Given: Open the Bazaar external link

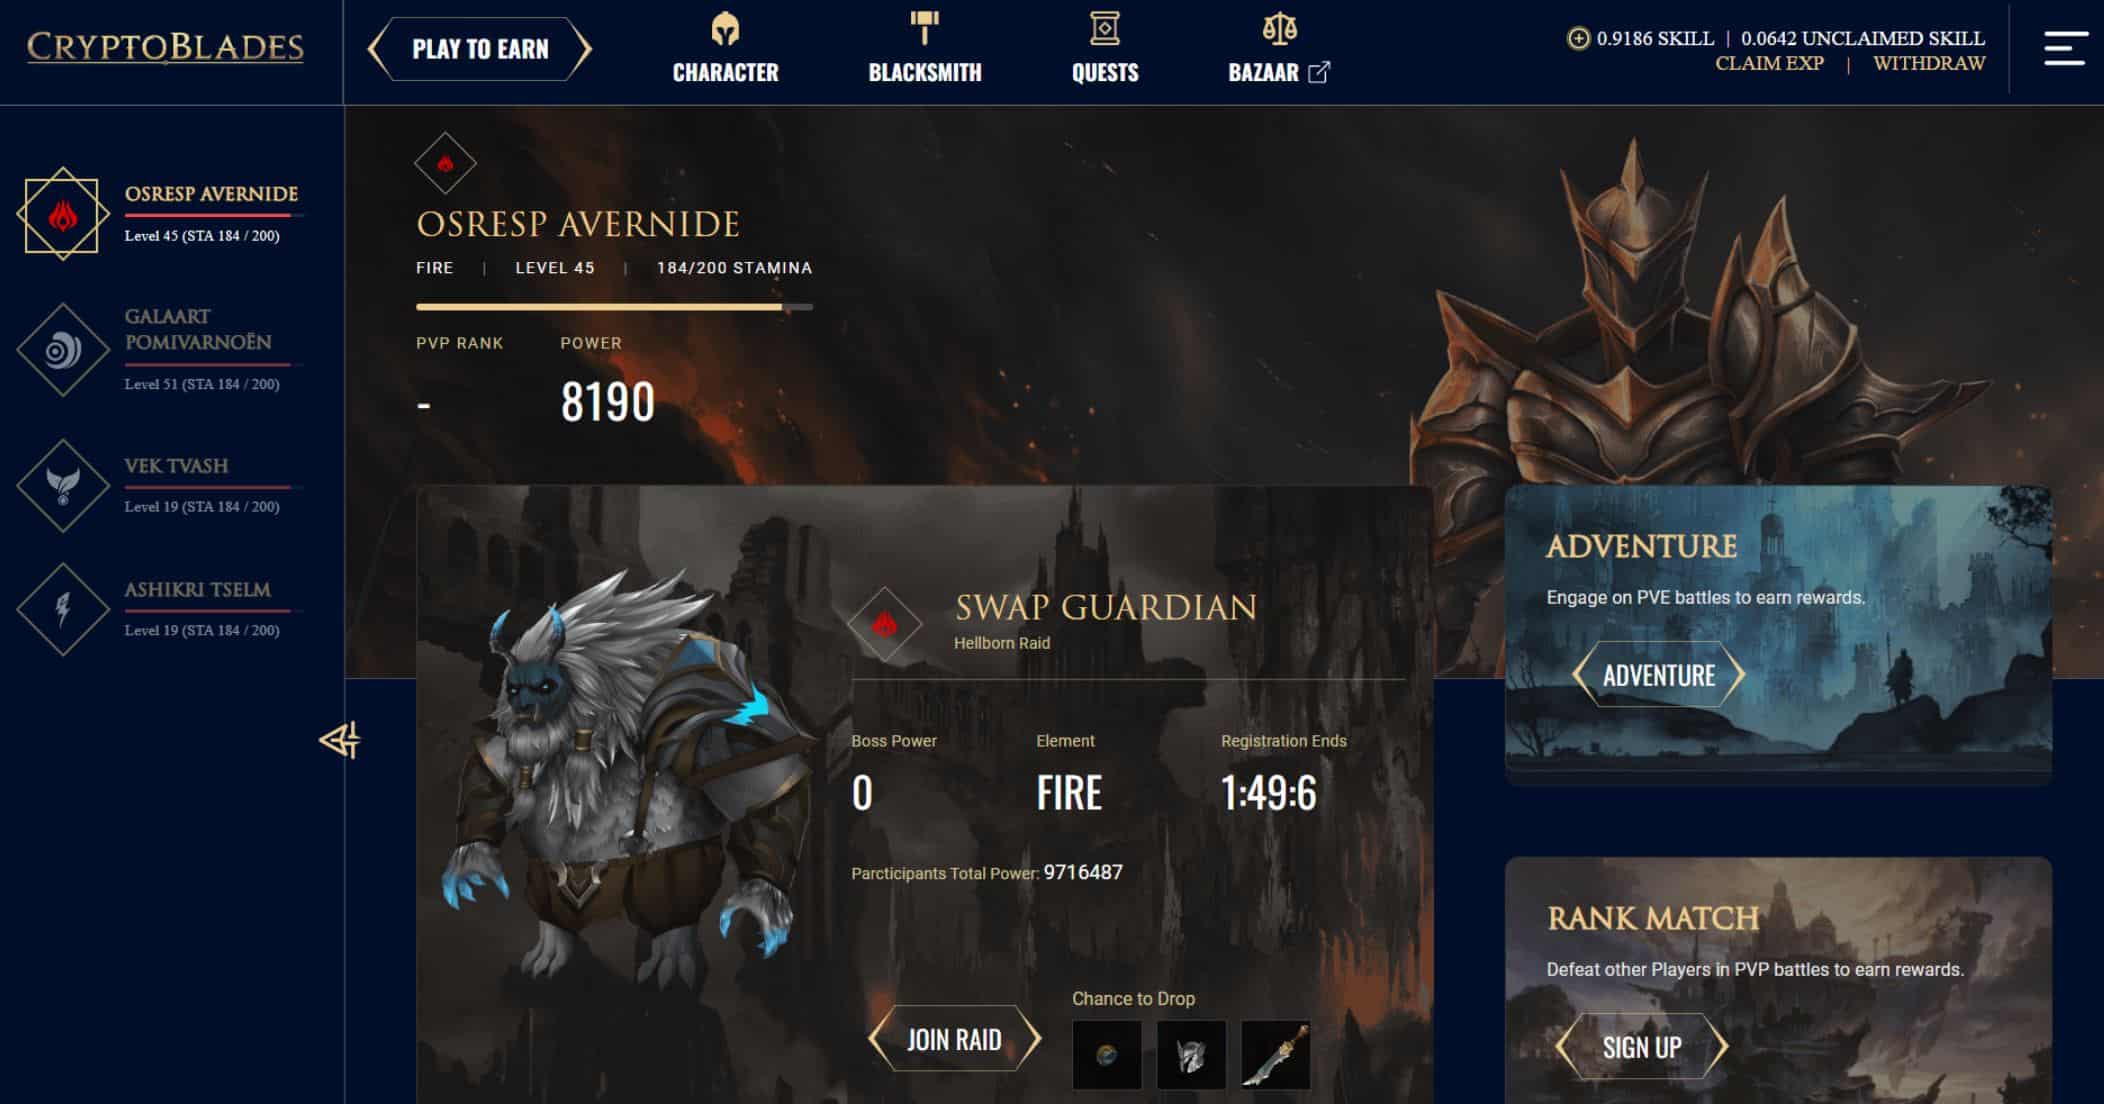Looking at the screenshot, I should (x=1279, y=49).
